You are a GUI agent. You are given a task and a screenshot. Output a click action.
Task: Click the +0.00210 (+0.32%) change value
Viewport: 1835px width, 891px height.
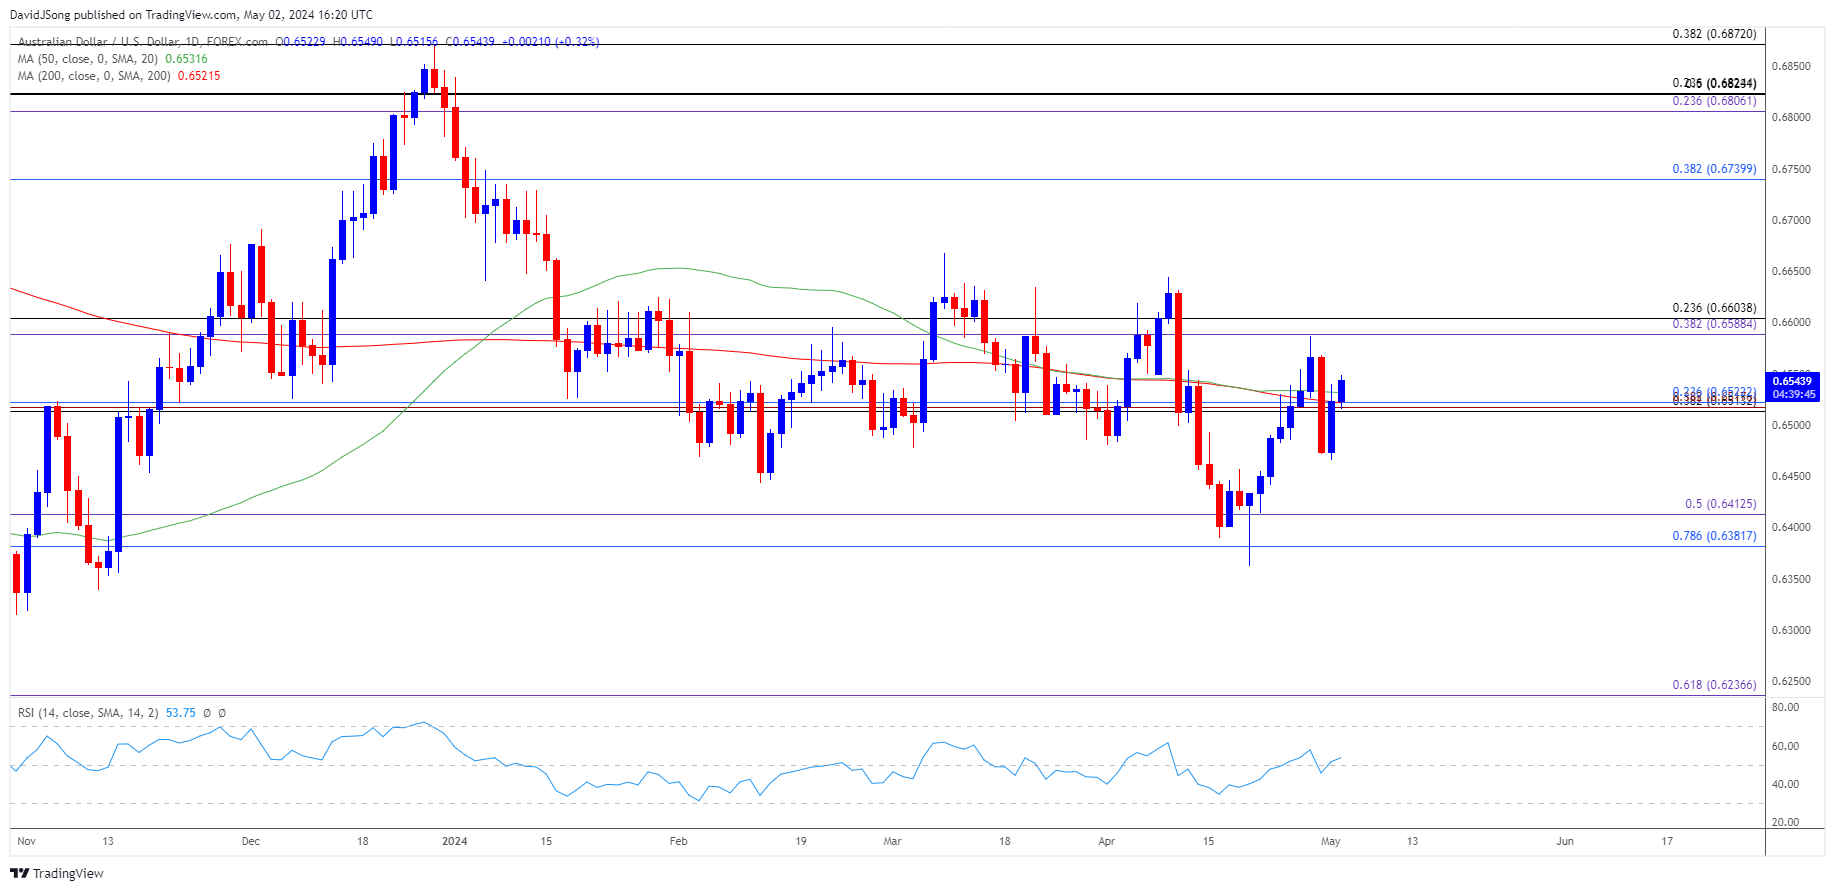550,42
